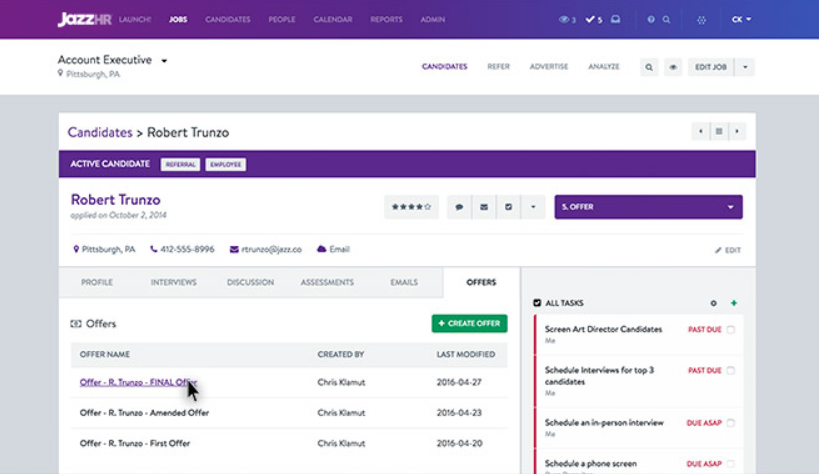Open the CK user menu
The image size is (819, 474).
click(x=741, y=19)
